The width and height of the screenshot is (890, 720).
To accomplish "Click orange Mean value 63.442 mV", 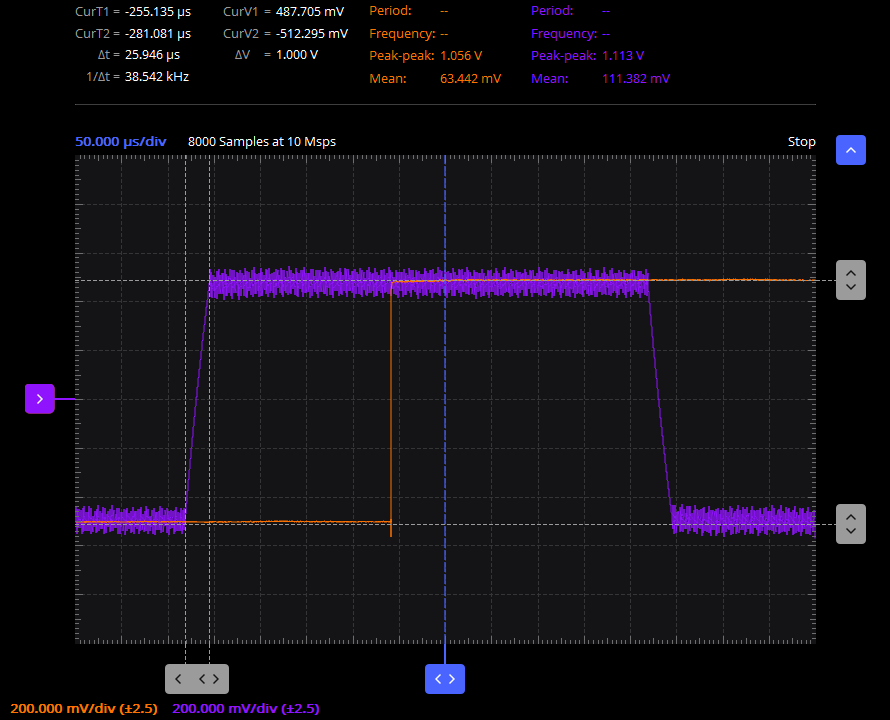I will (471, 78).
